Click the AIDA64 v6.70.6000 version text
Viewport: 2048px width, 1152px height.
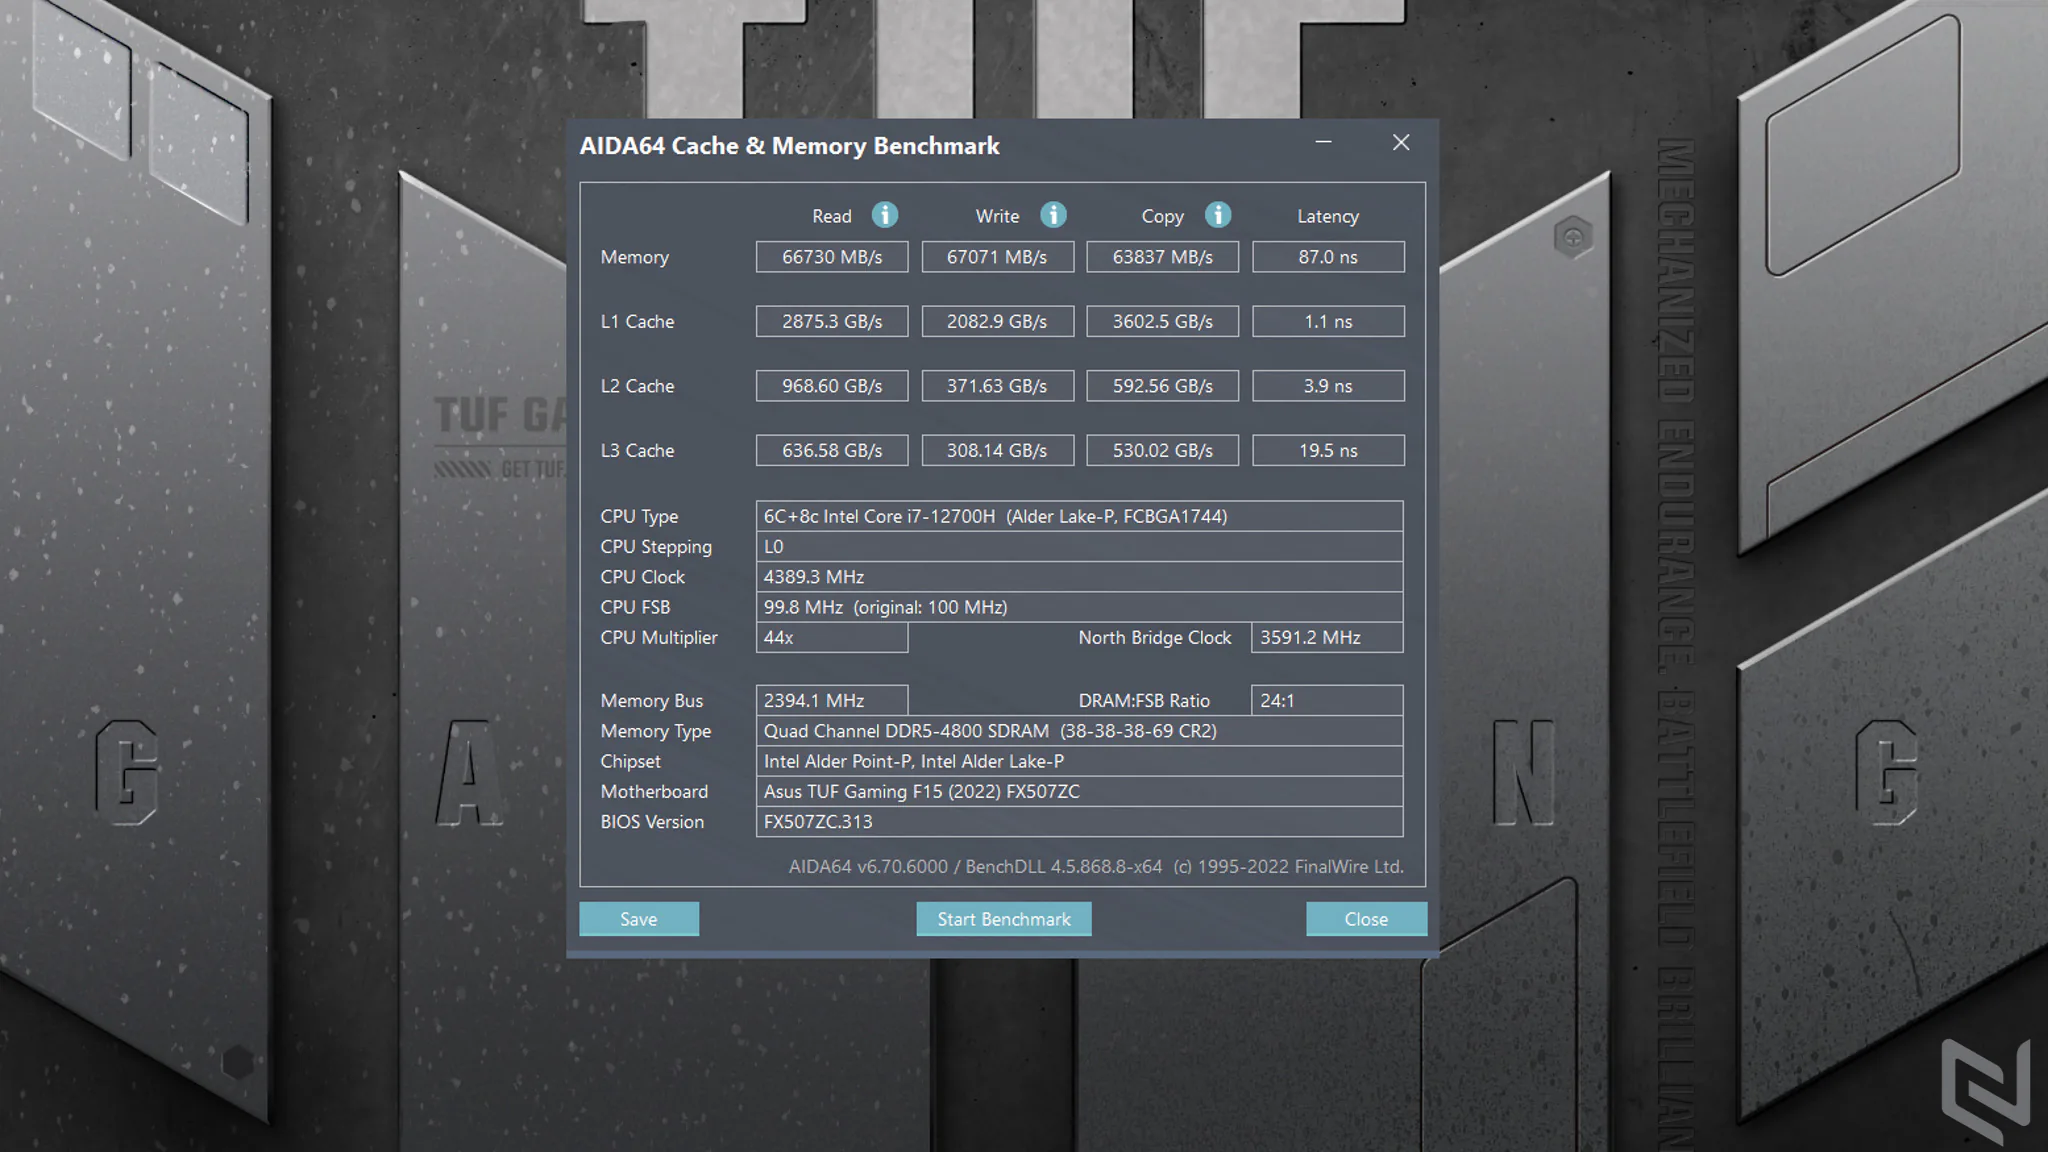pyautogui.click(x=1096, y=866)
